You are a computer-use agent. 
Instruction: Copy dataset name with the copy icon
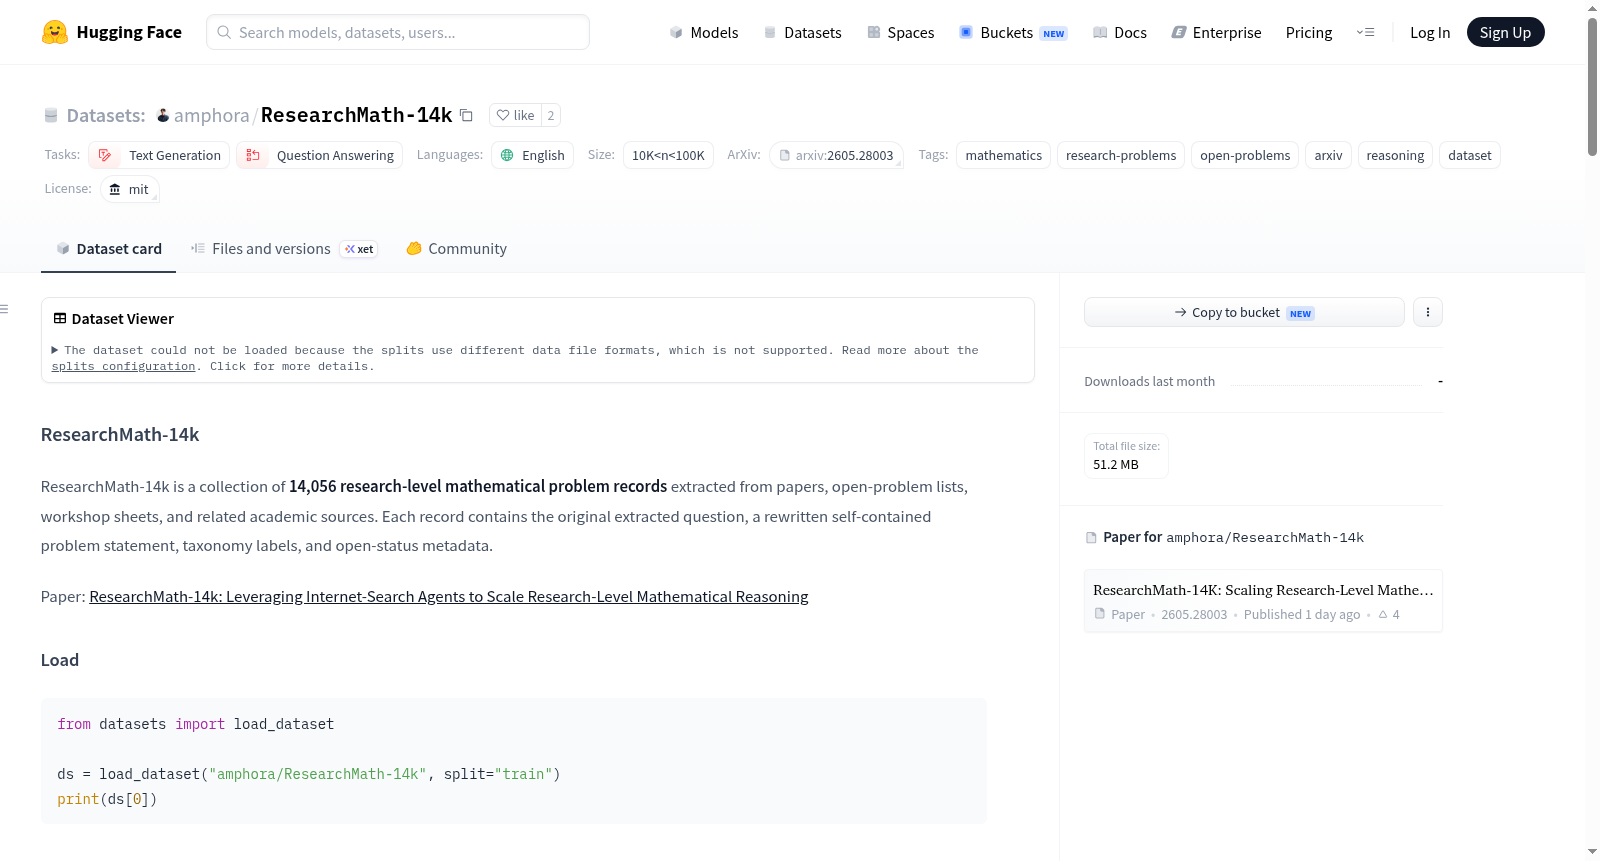[x=466, y=115]
